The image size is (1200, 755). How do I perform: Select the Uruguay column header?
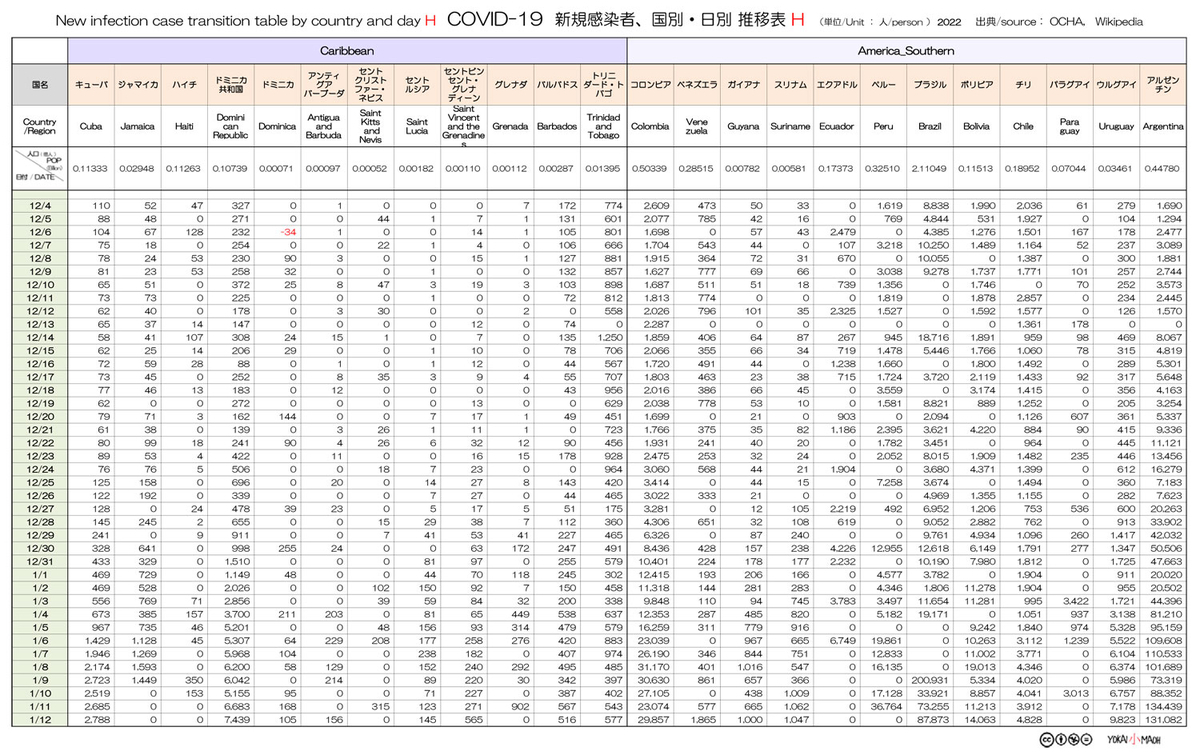tap(1116, 127)
